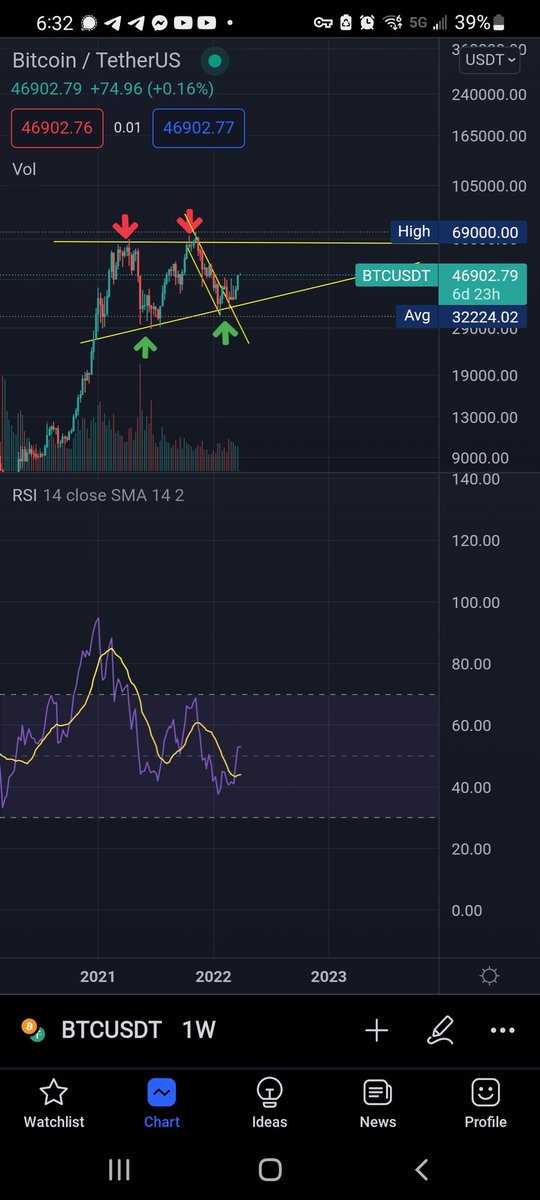Tap the blue buy price 46902.77 box
Screen dimensions: 540x1200
click(199, 128)
